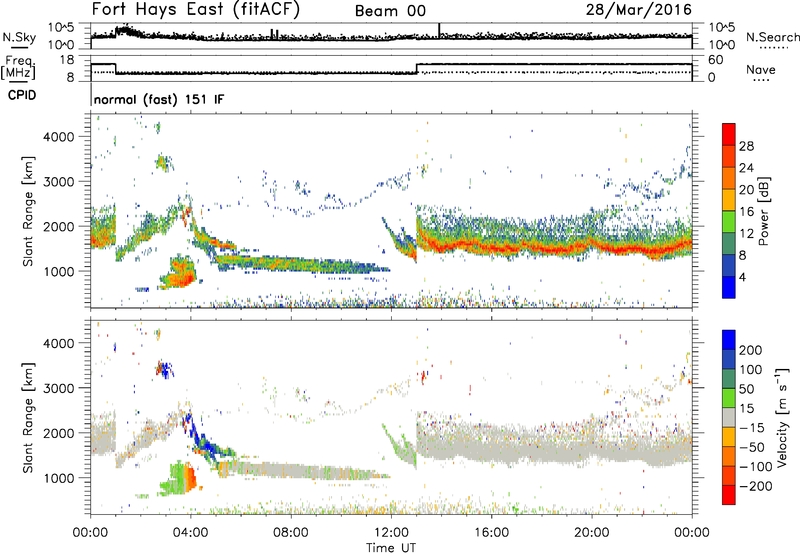The height and width of the screenshot is (554, 800).
Task: Pick the top blue segment of velocity color bar
Action: (729, 340)
